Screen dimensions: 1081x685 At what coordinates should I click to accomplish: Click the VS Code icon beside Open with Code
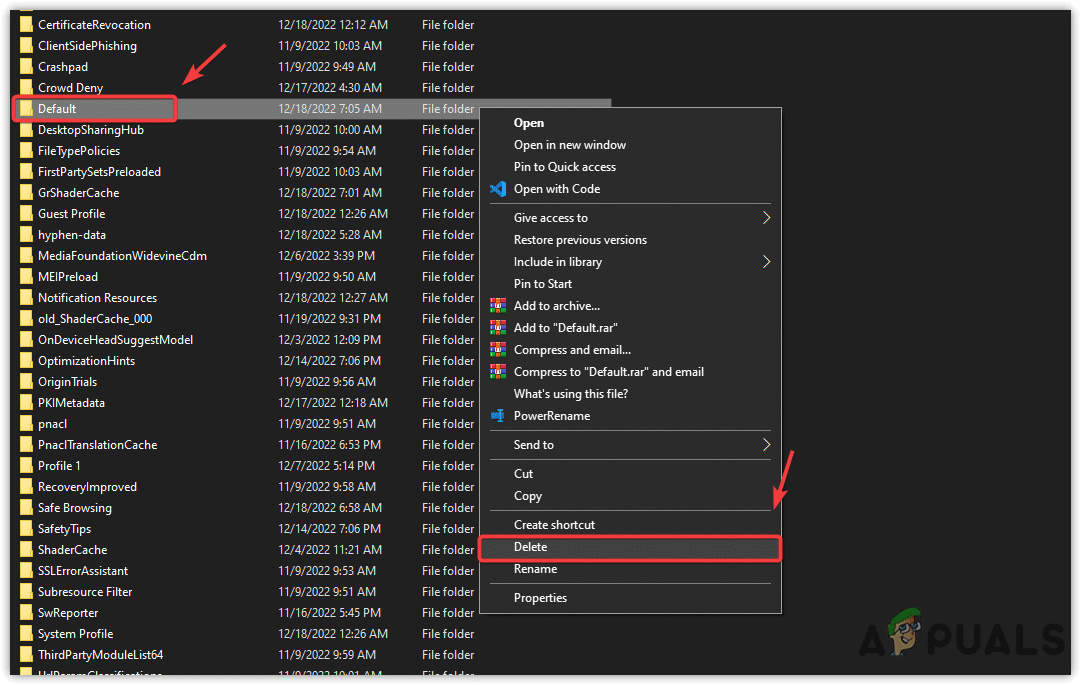(498, 189)
